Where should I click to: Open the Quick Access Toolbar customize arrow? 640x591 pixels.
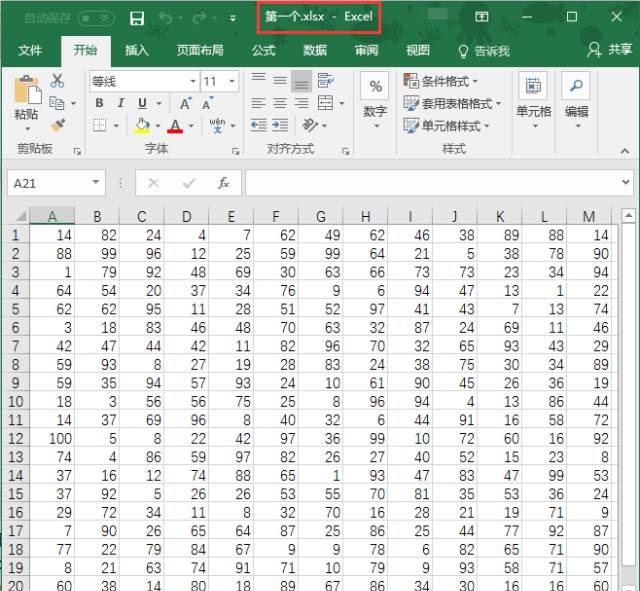point(233,18)
